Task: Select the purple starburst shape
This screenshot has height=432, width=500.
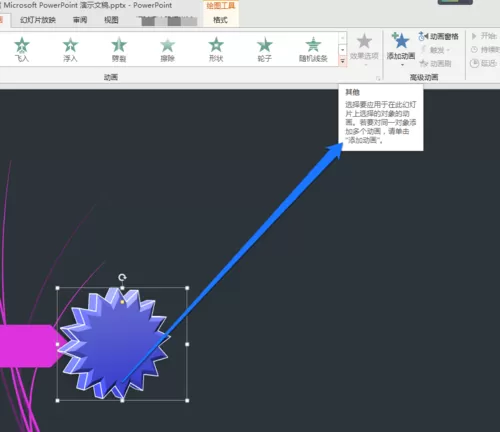Action: click(x=113, y=343)
